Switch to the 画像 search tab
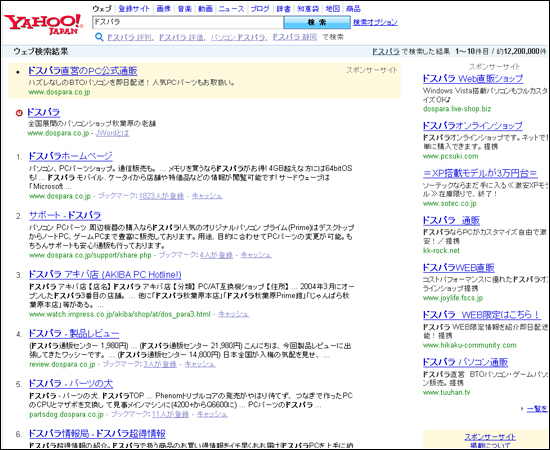The image size is (550, 450). 164,9
